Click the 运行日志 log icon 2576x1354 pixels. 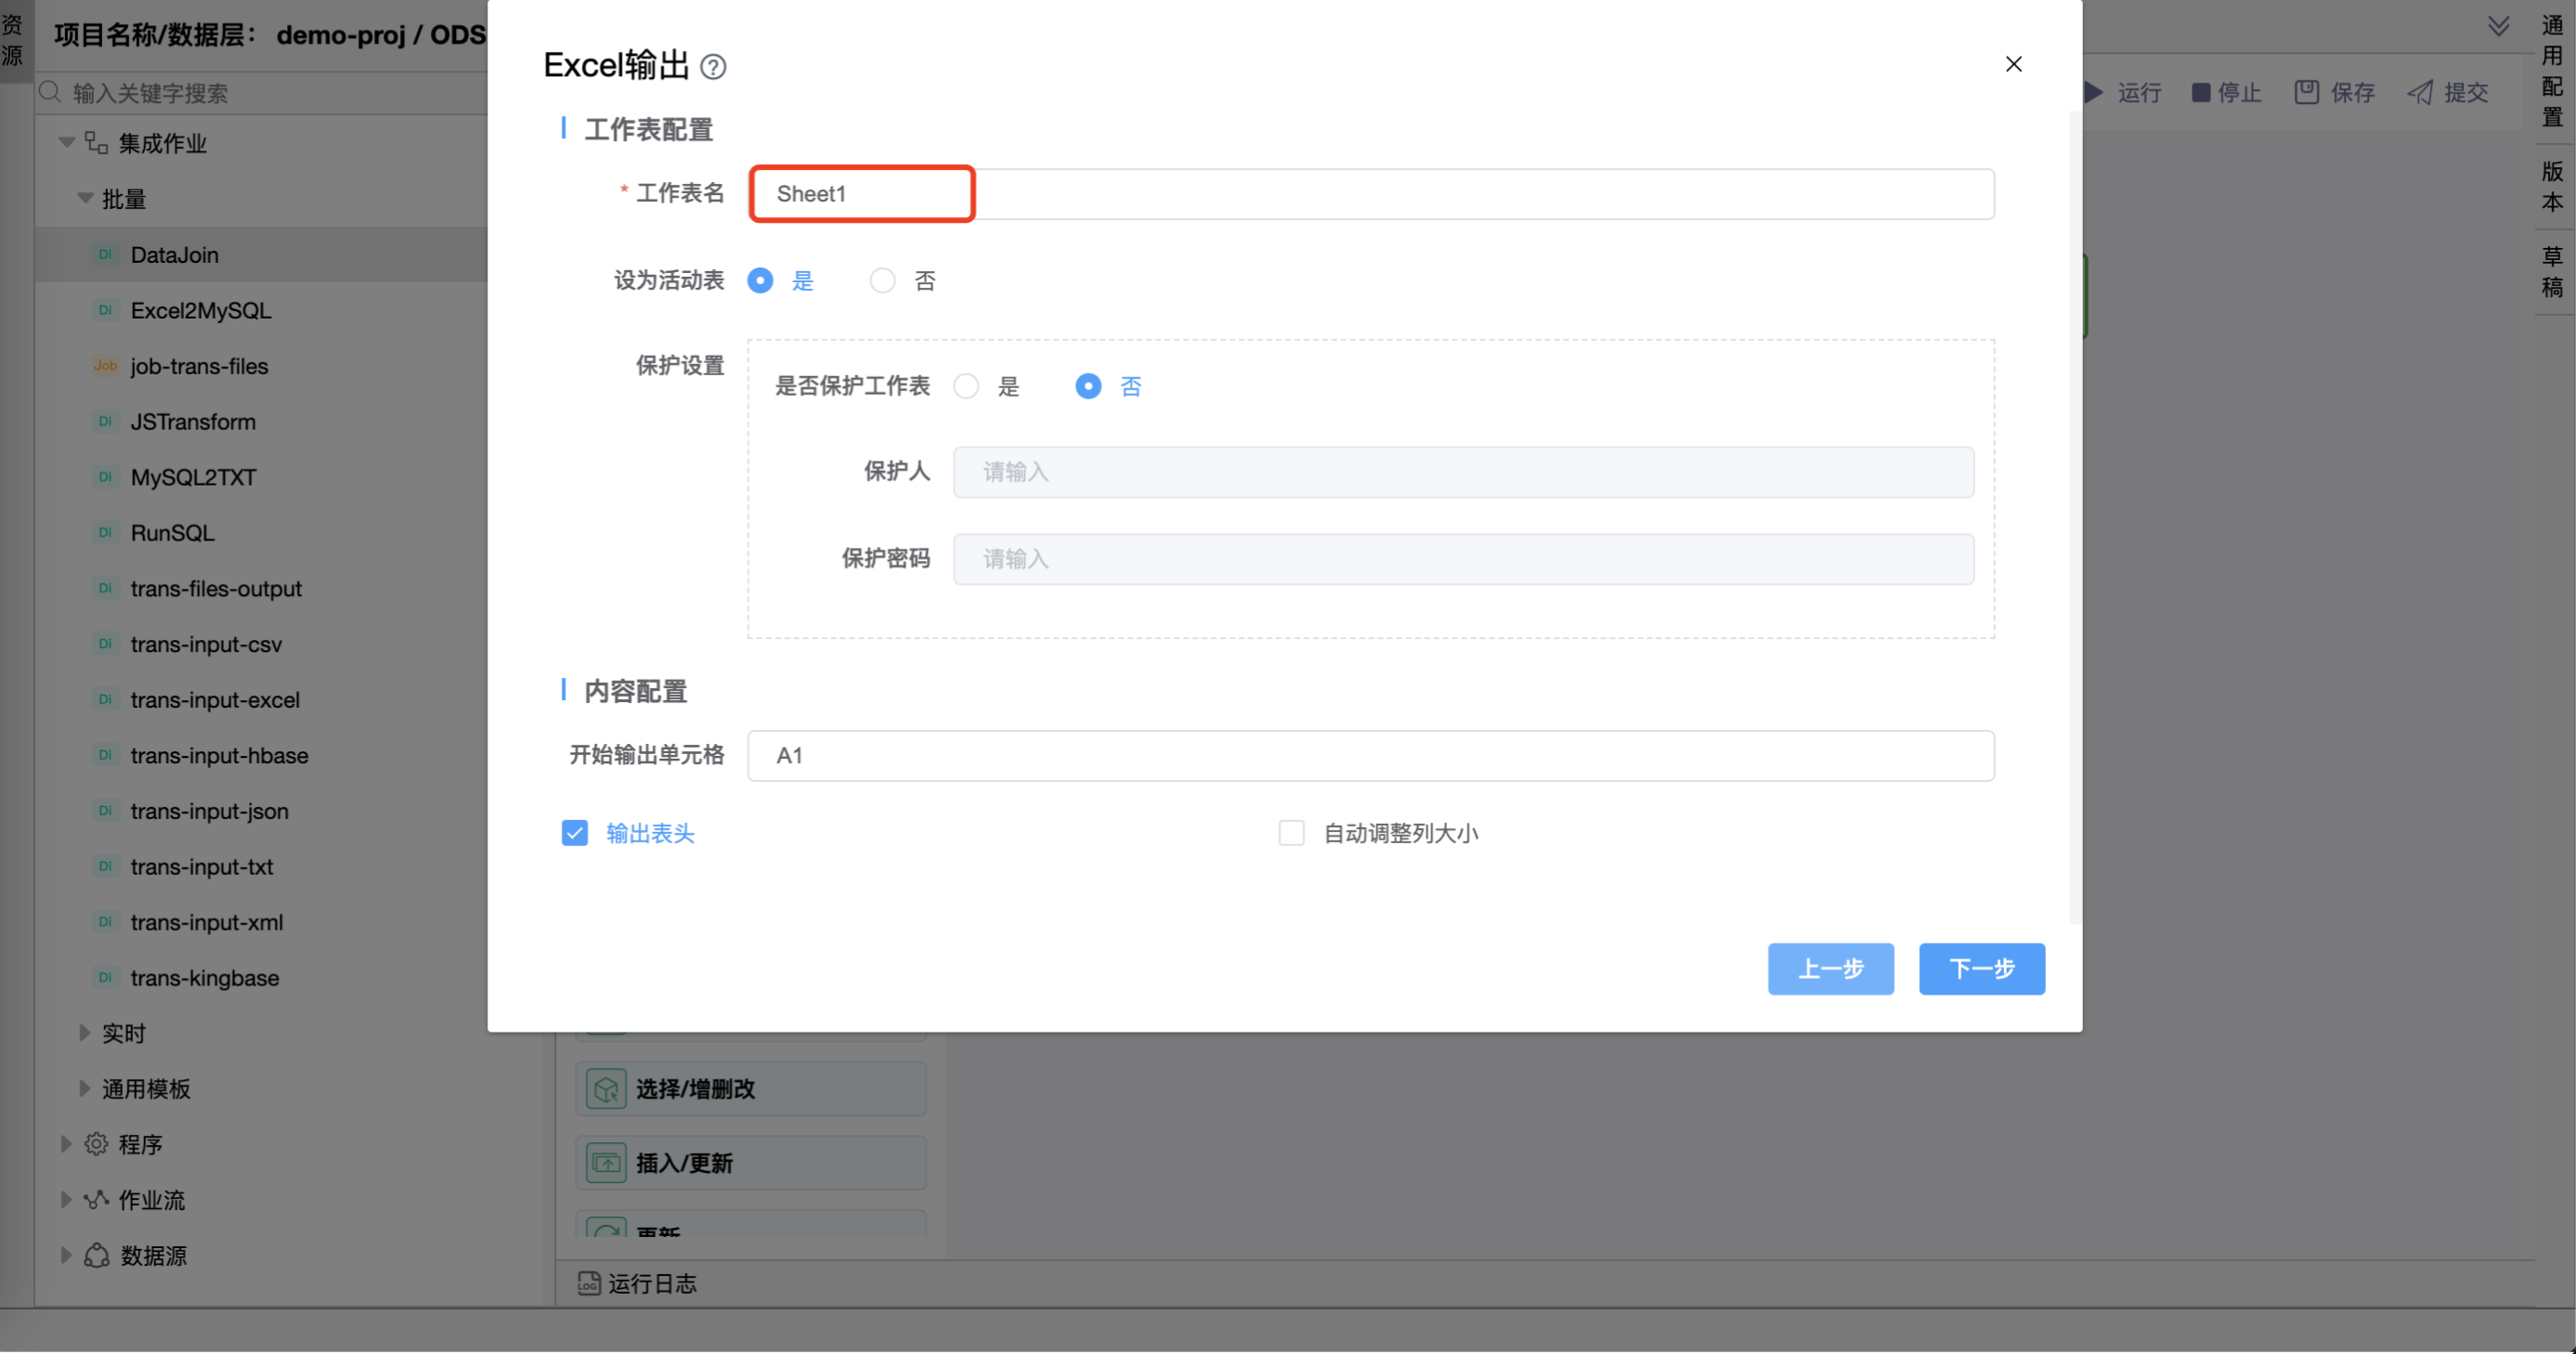589,1283
